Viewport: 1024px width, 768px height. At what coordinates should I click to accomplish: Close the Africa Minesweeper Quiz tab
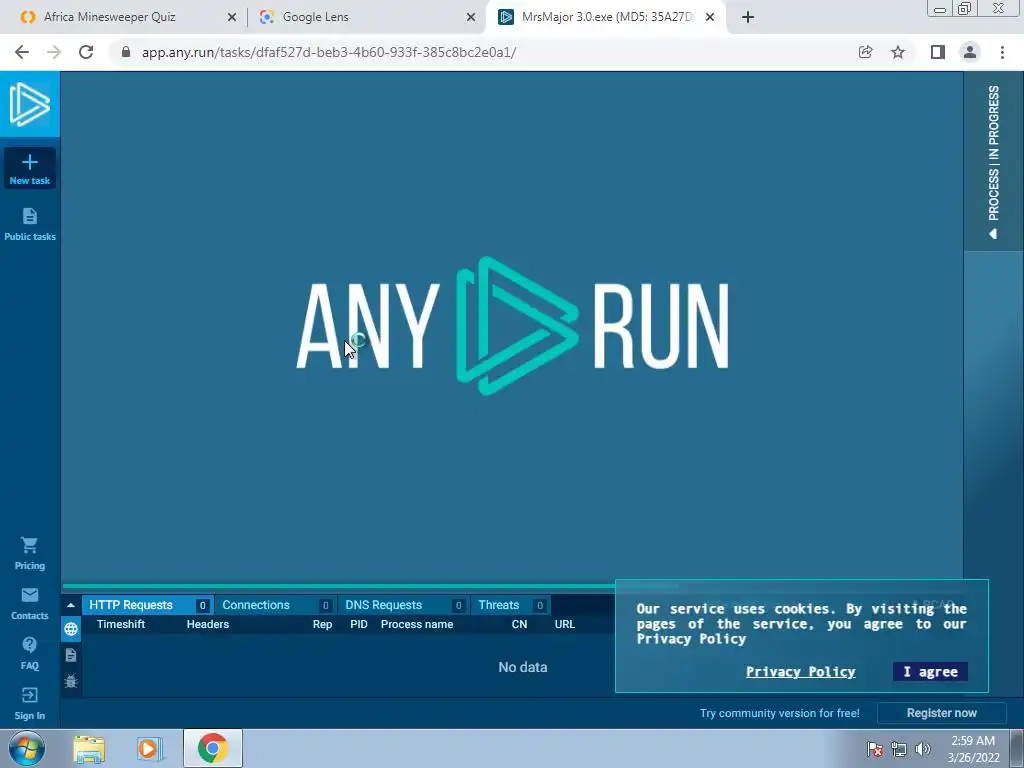tap(231, 17)
